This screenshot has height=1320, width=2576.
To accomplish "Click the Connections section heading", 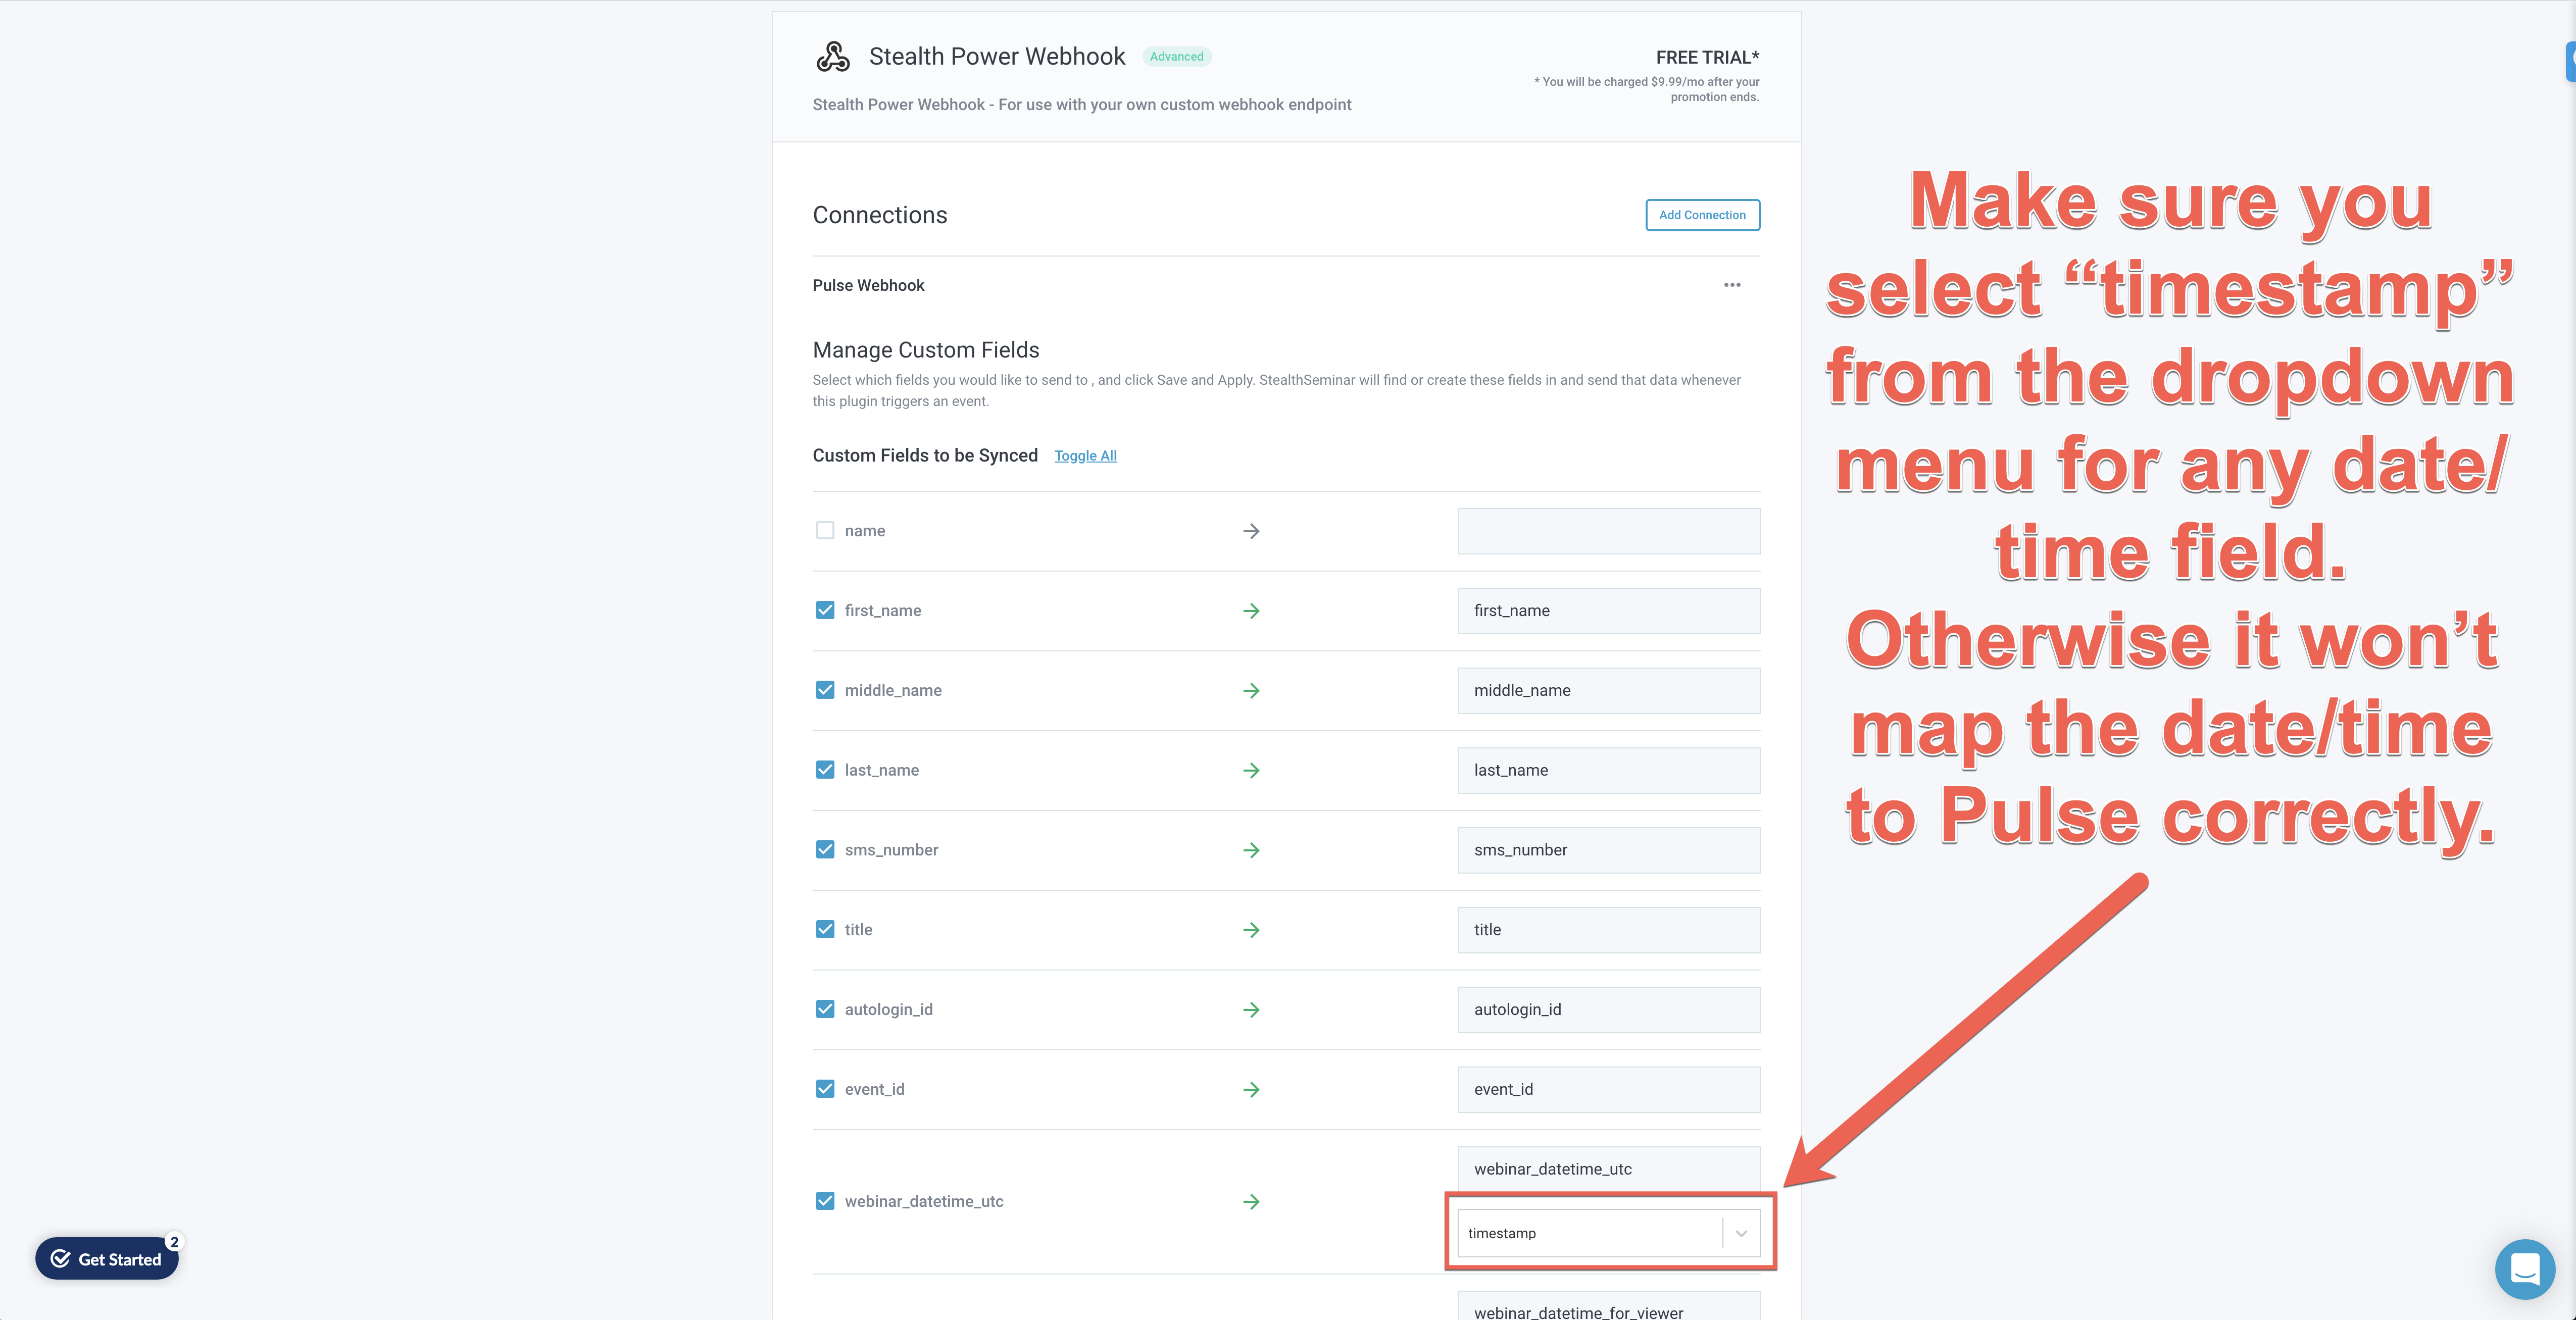I will point(880,215).
